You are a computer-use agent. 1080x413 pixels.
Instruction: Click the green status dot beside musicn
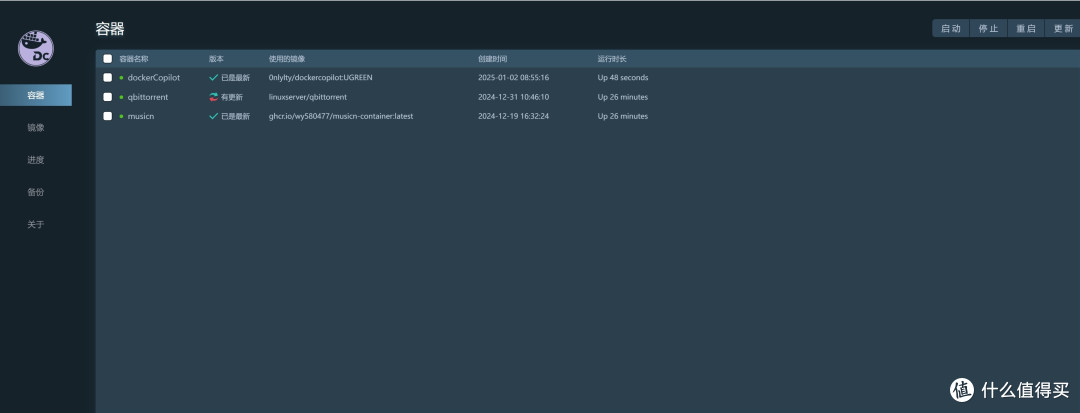121,116
